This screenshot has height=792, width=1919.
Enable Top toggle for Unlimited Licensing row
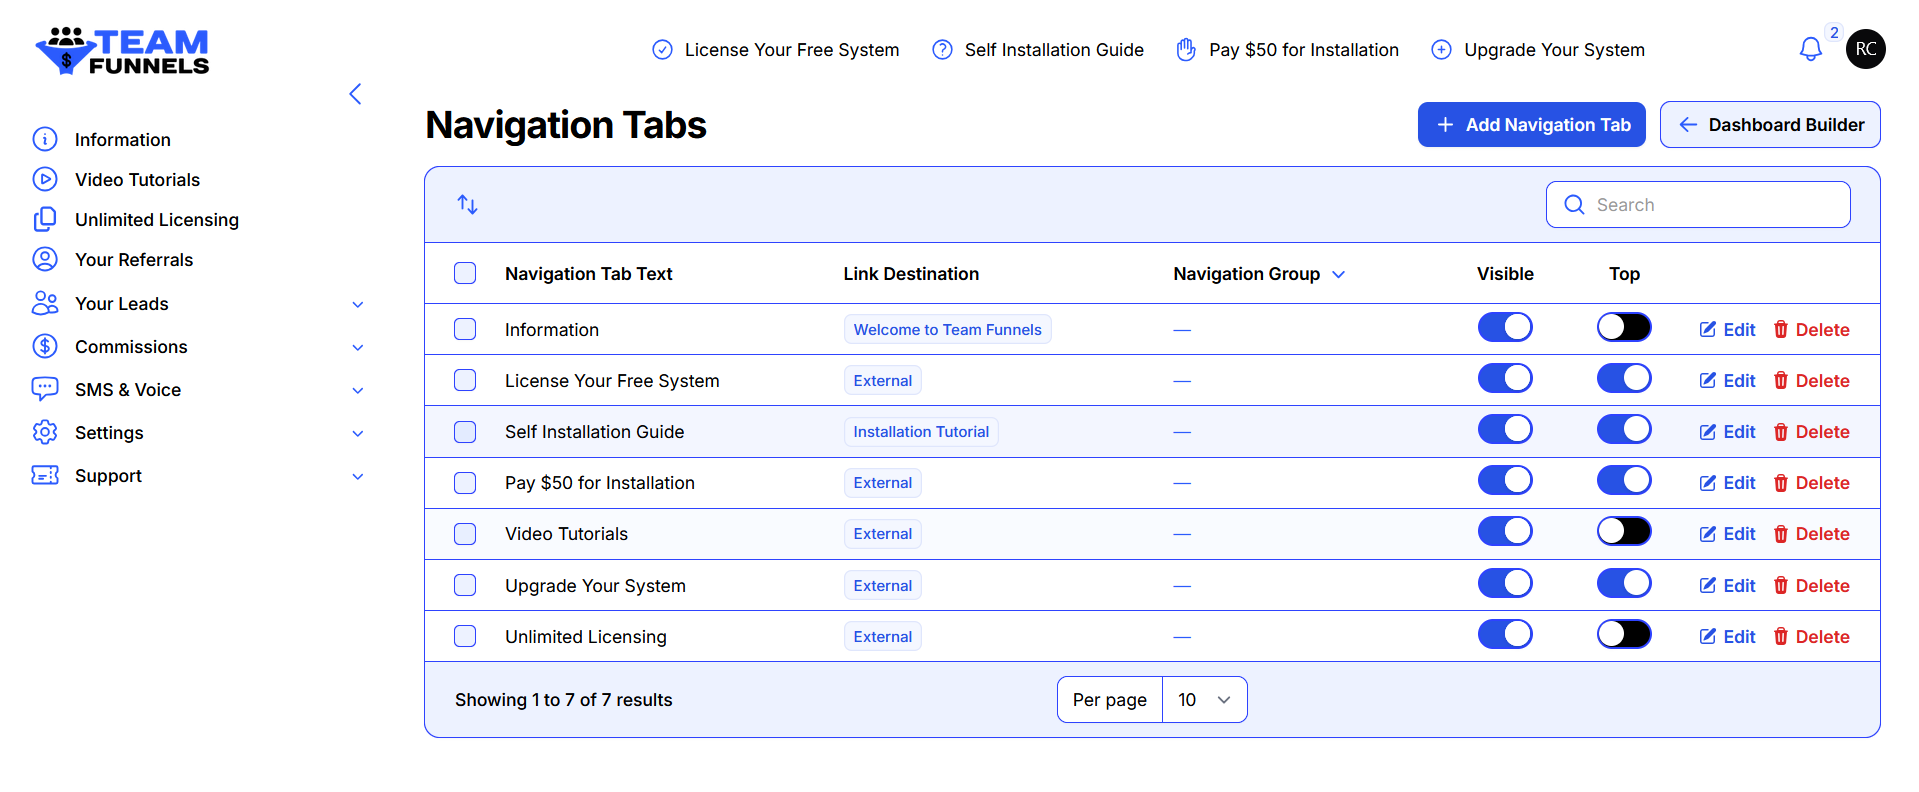point(1623,635)
